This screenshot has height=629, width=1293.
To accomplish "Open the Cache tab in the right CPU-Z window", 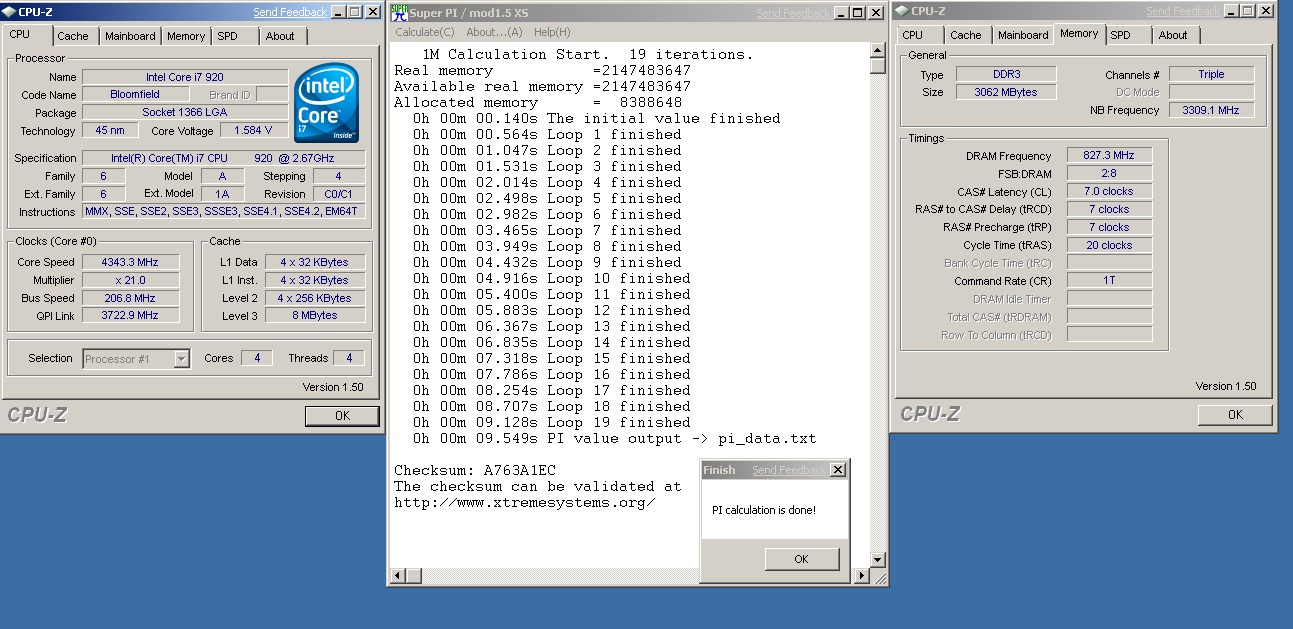I will click(x=965, y=35).
